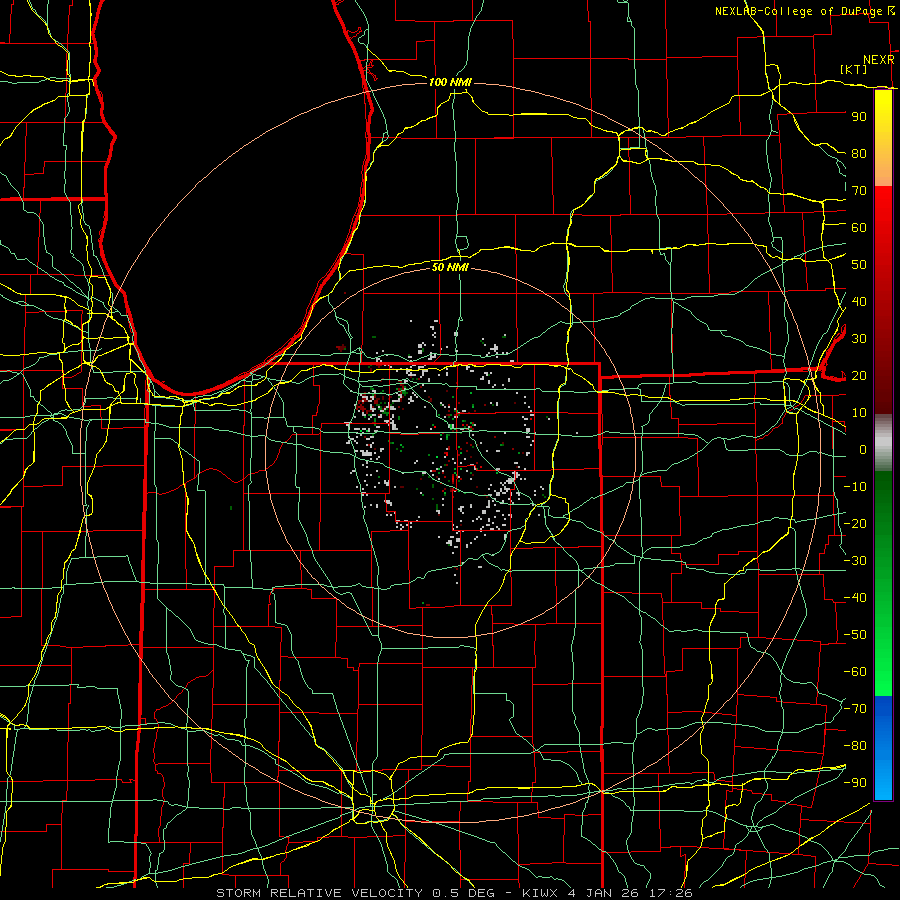The width and height of the screenshot is (900, 900).
Task: Click the "17:26" timestamp
Action: (x=670, y=893)
